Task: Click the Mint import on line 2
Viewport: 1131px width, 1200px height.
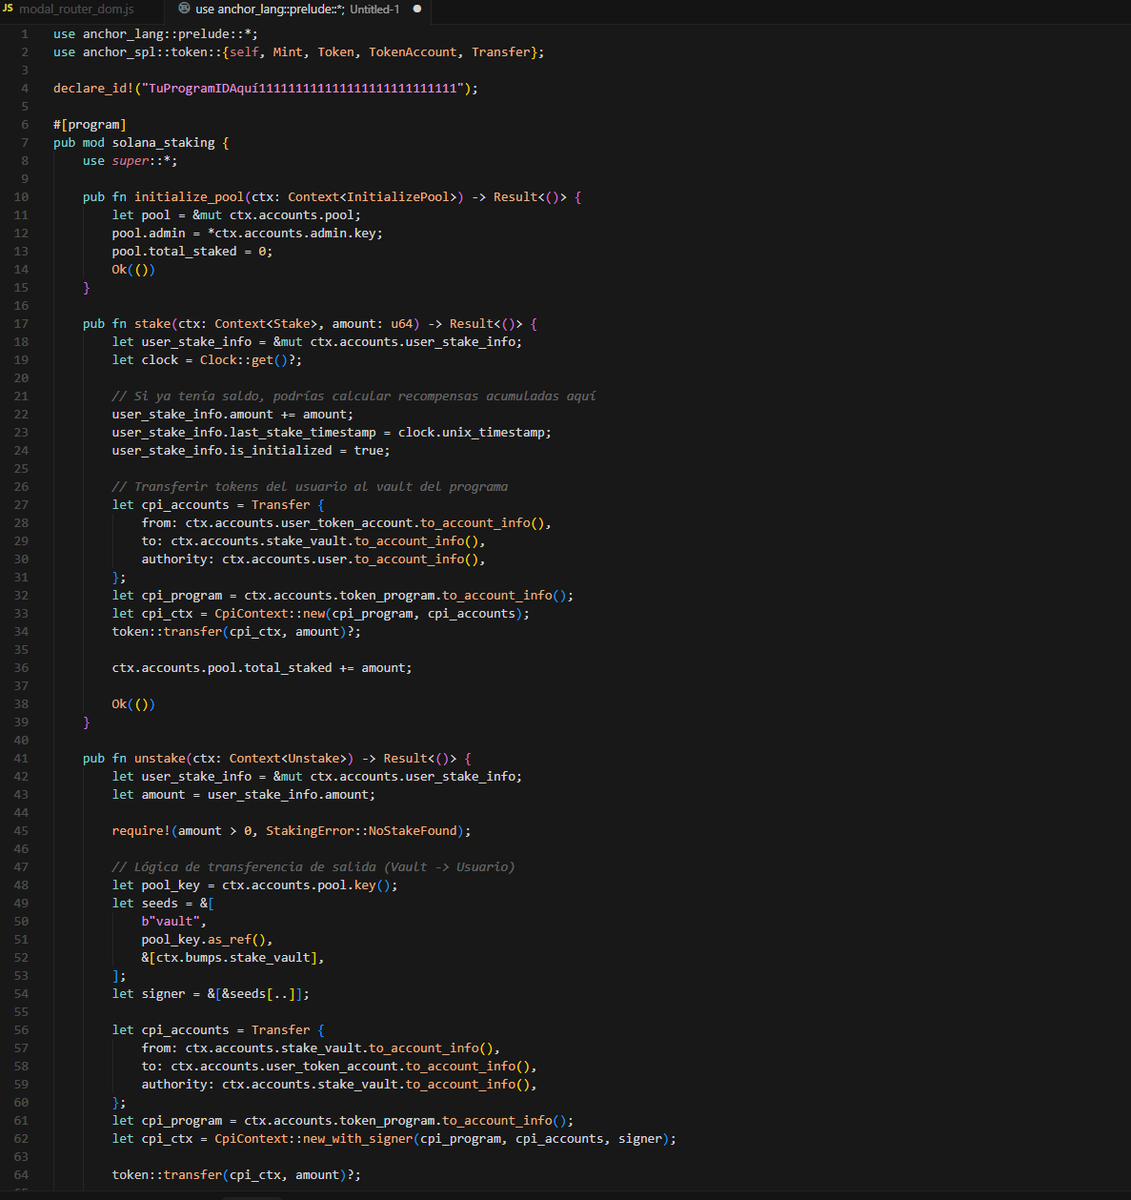Action: [x=288, y=52]
